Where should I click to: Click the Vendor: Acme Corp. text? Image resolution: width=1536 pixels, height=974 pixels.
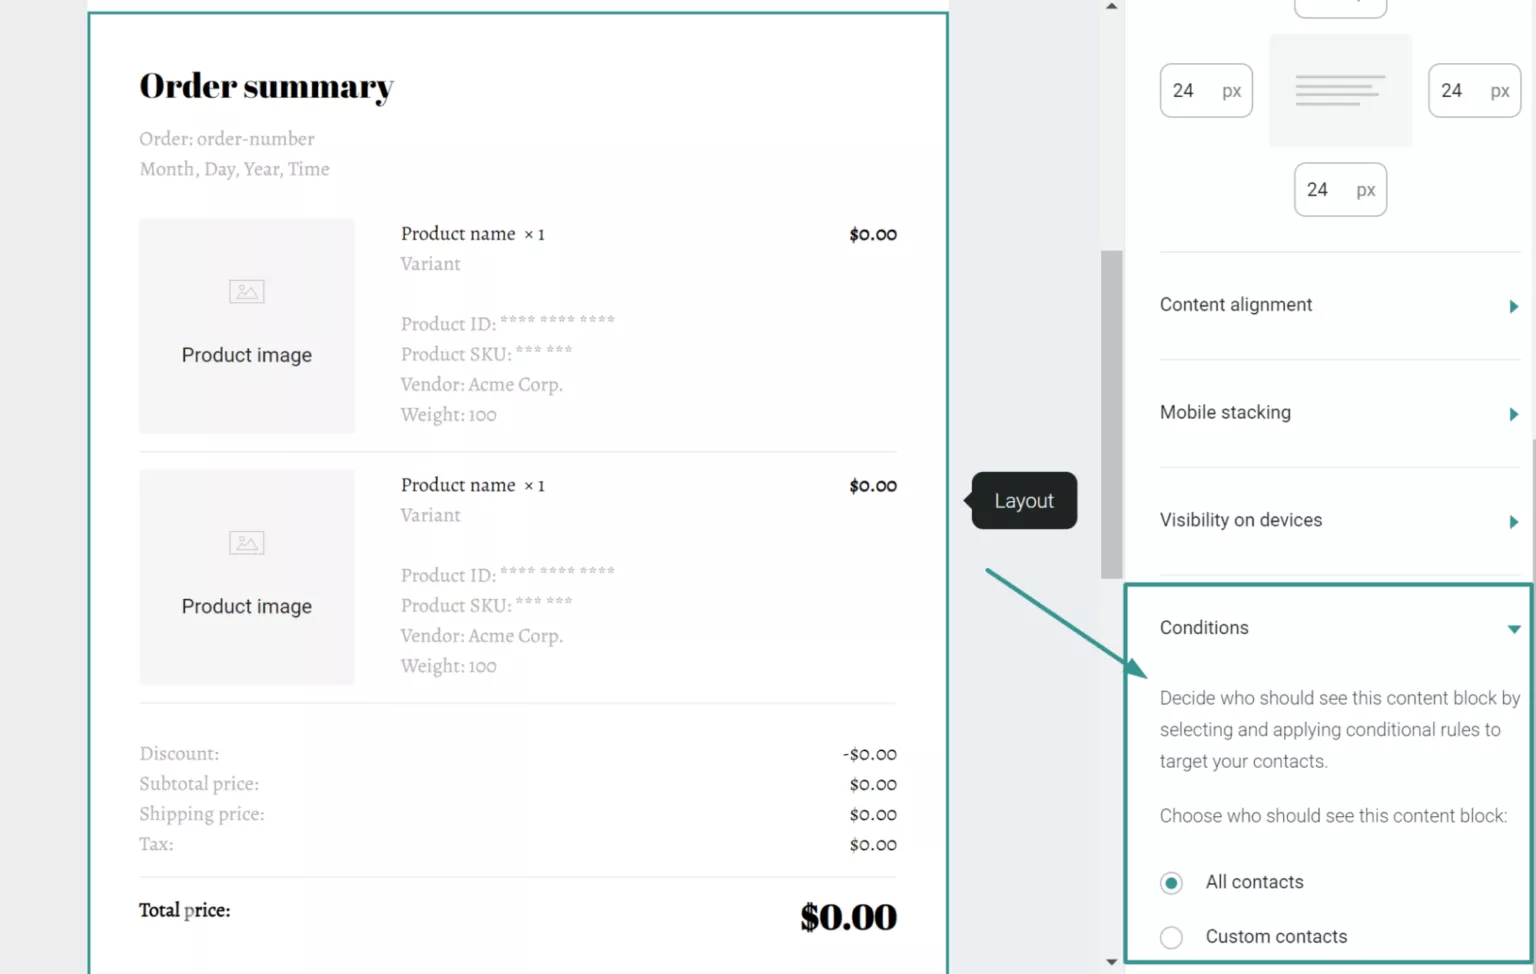[x=482, y=384]
